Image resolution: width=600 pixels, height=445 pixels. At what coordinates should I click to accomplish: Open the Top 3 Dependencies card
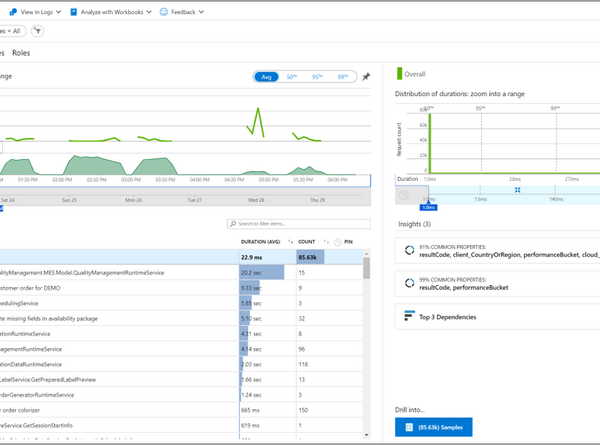[497, 317]
